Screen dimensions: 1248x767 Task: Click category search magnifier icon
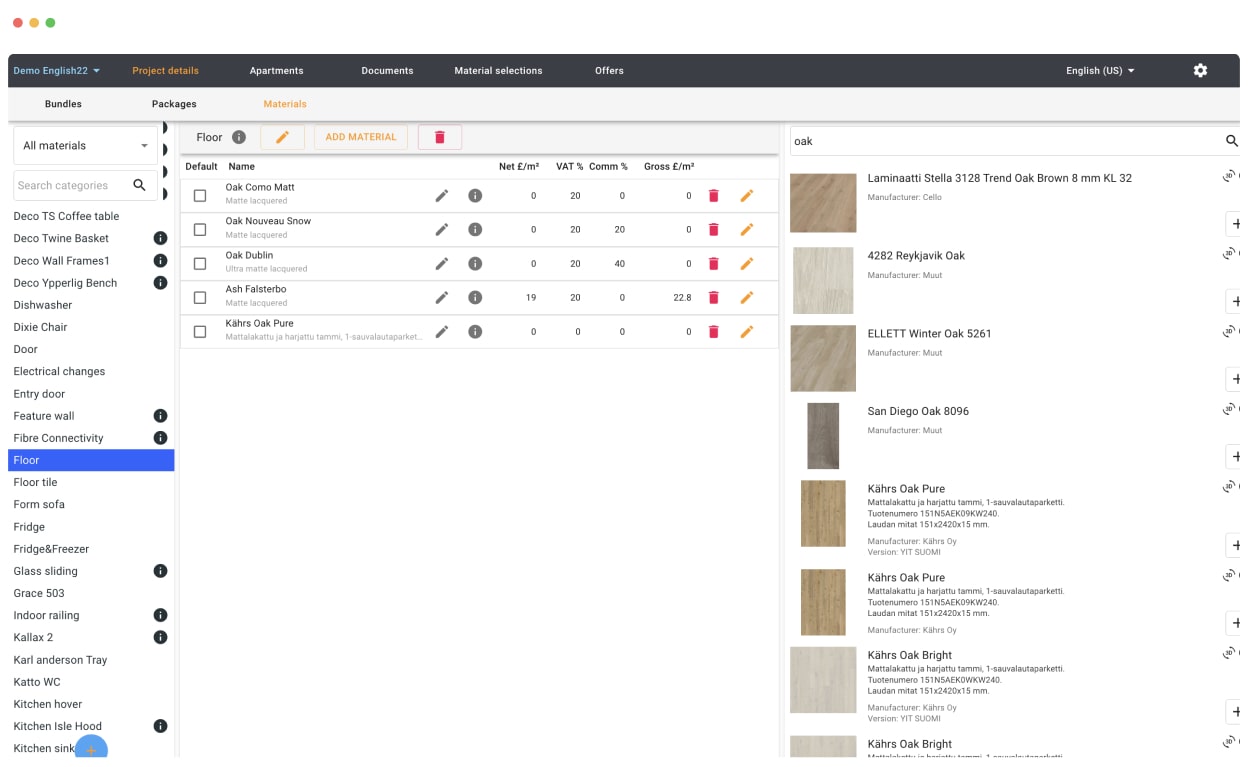(x=139, y=185)
